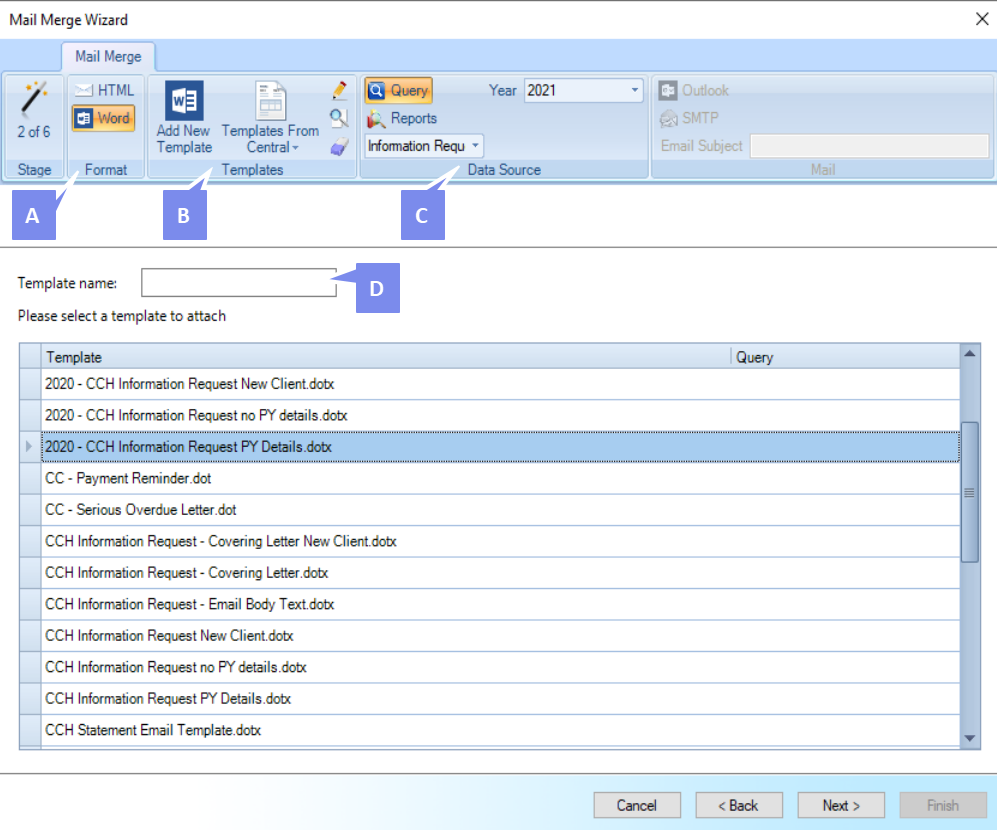Image resolution: width=997 pixels, height=830 pixels.
Task: Click scroll down arrow of template list
Action: 970,738
